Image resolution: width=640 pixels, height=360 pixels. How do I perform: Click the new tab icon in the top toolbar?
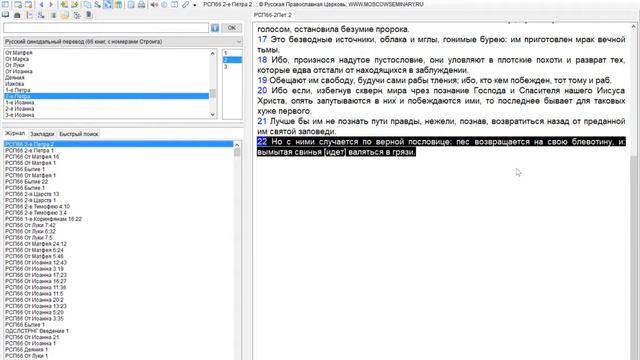pyautogui.click(x=18, y=4)
